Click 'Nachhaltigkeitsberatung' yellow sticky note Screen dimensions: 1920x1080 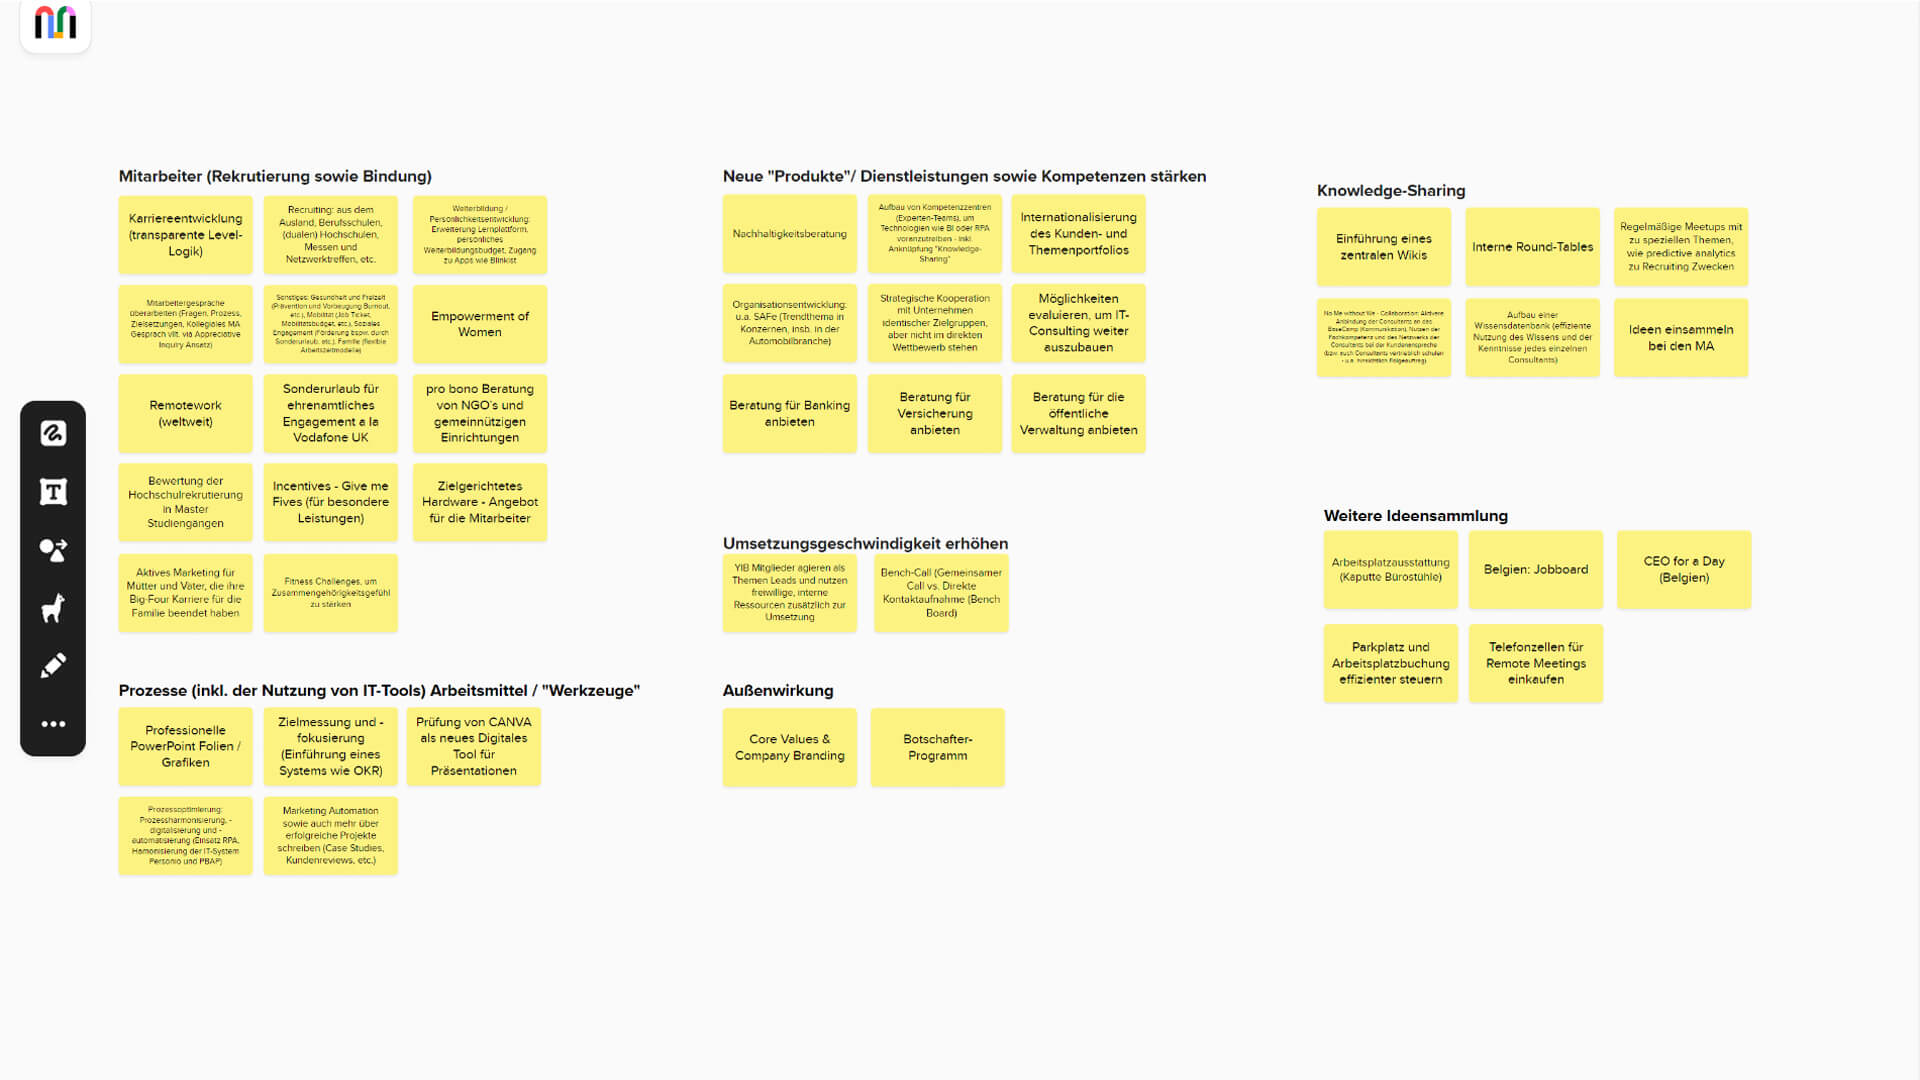point(789,233)
